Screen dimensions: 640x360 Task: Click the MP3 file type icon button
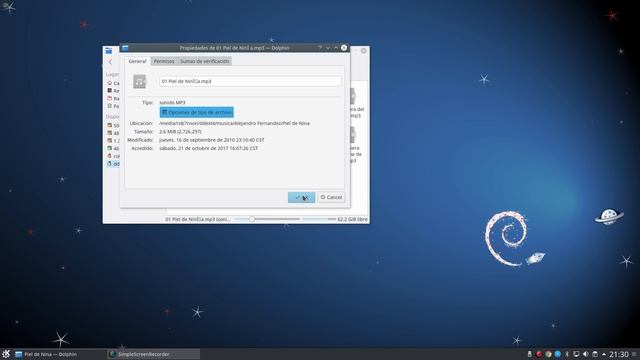140,81
